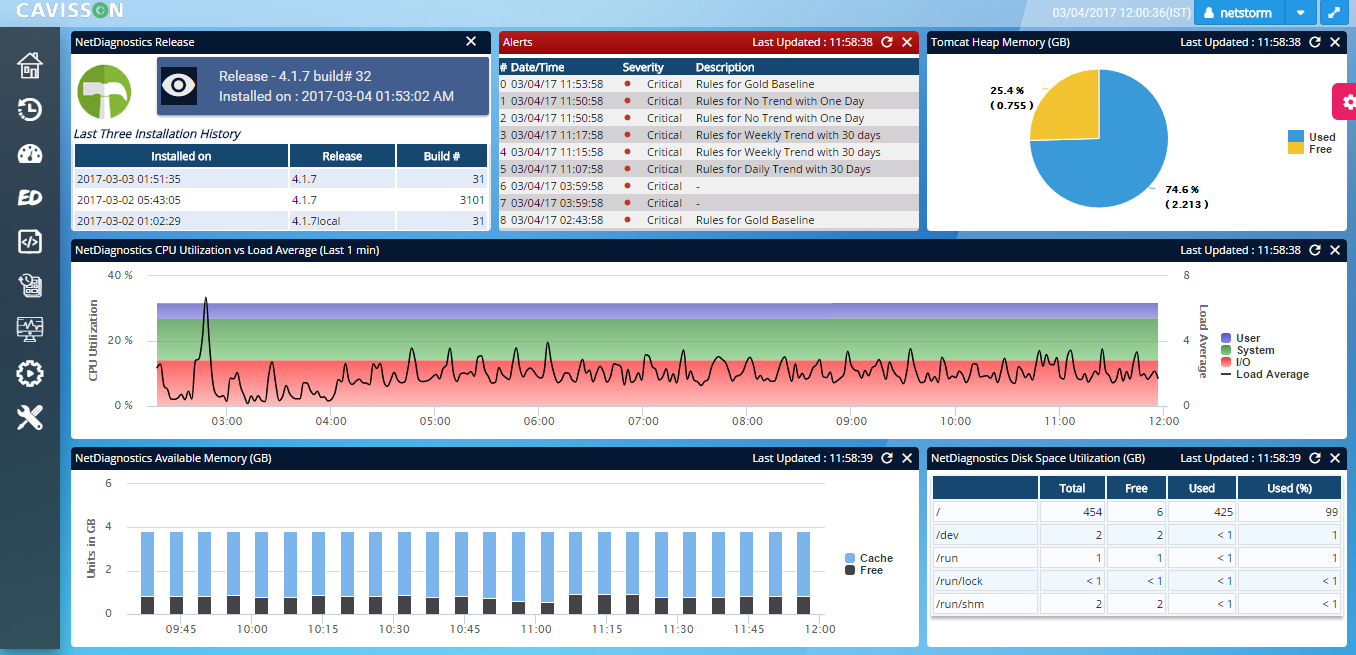Viewport: 1356px width, 655px height.
Task: Close the Tomcat Heap Memory widget
Action: [x=1334, y=42]
